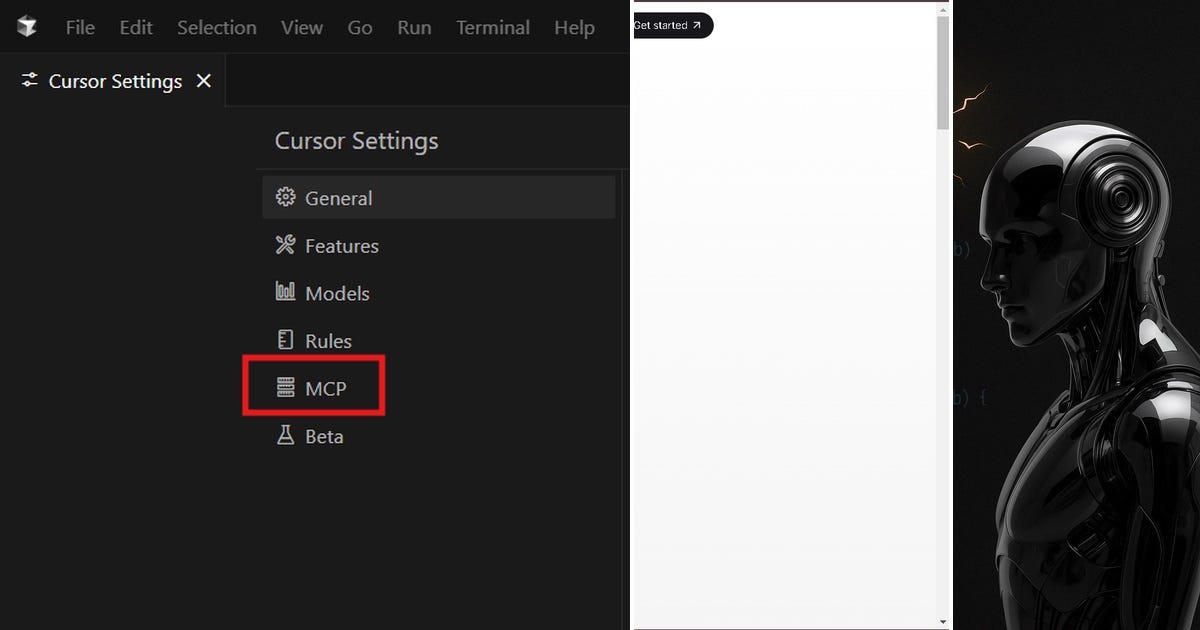Click the scrollbar up arrow
Viewport: 1200px width, 630px height.
[943, 8]
